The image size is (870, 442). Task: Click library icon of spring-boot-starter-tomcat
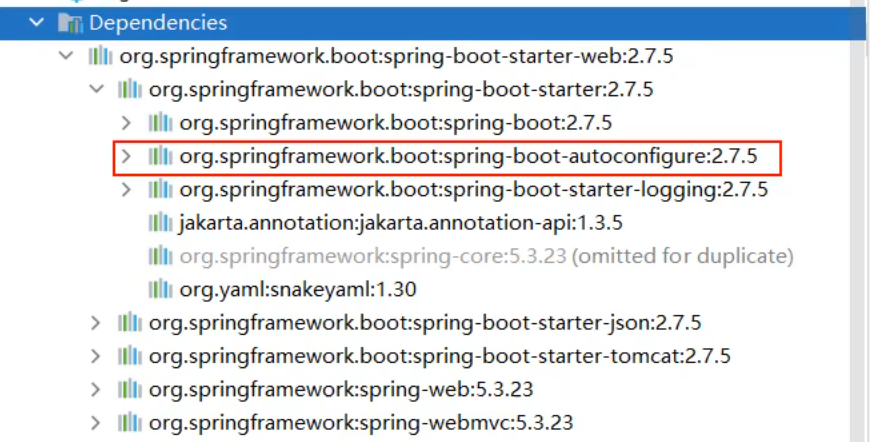point(130,356)
